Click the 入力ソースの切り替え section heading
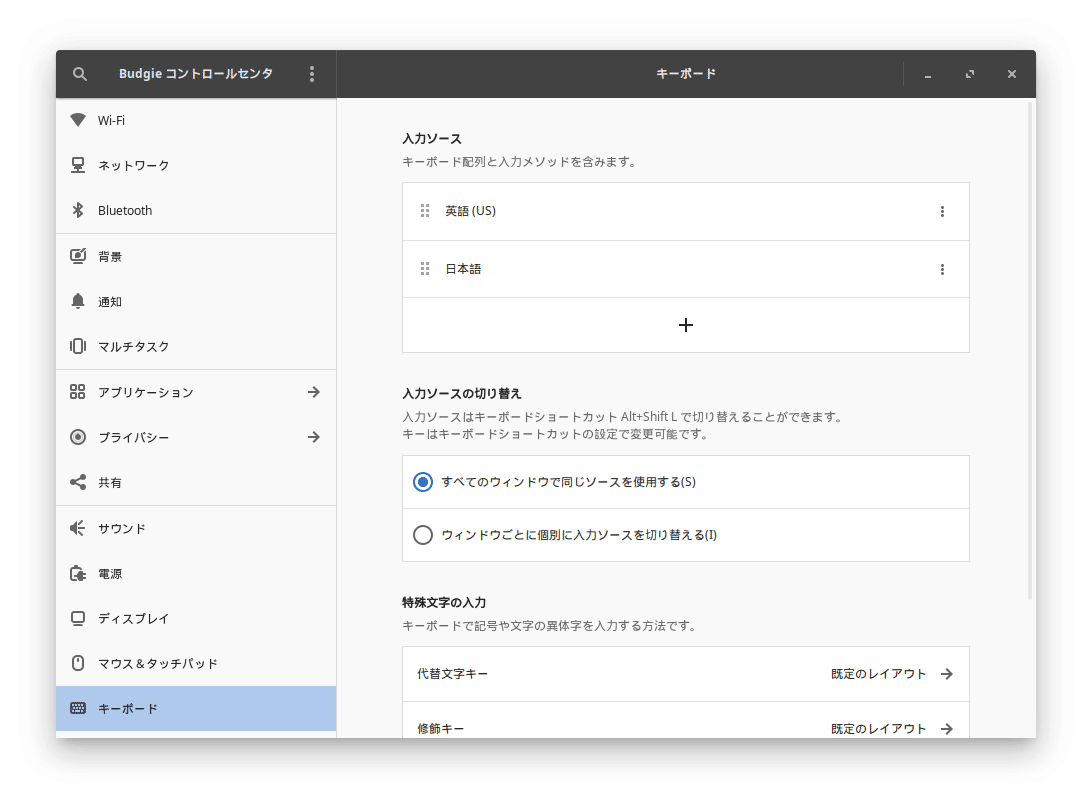 [462, 393]
